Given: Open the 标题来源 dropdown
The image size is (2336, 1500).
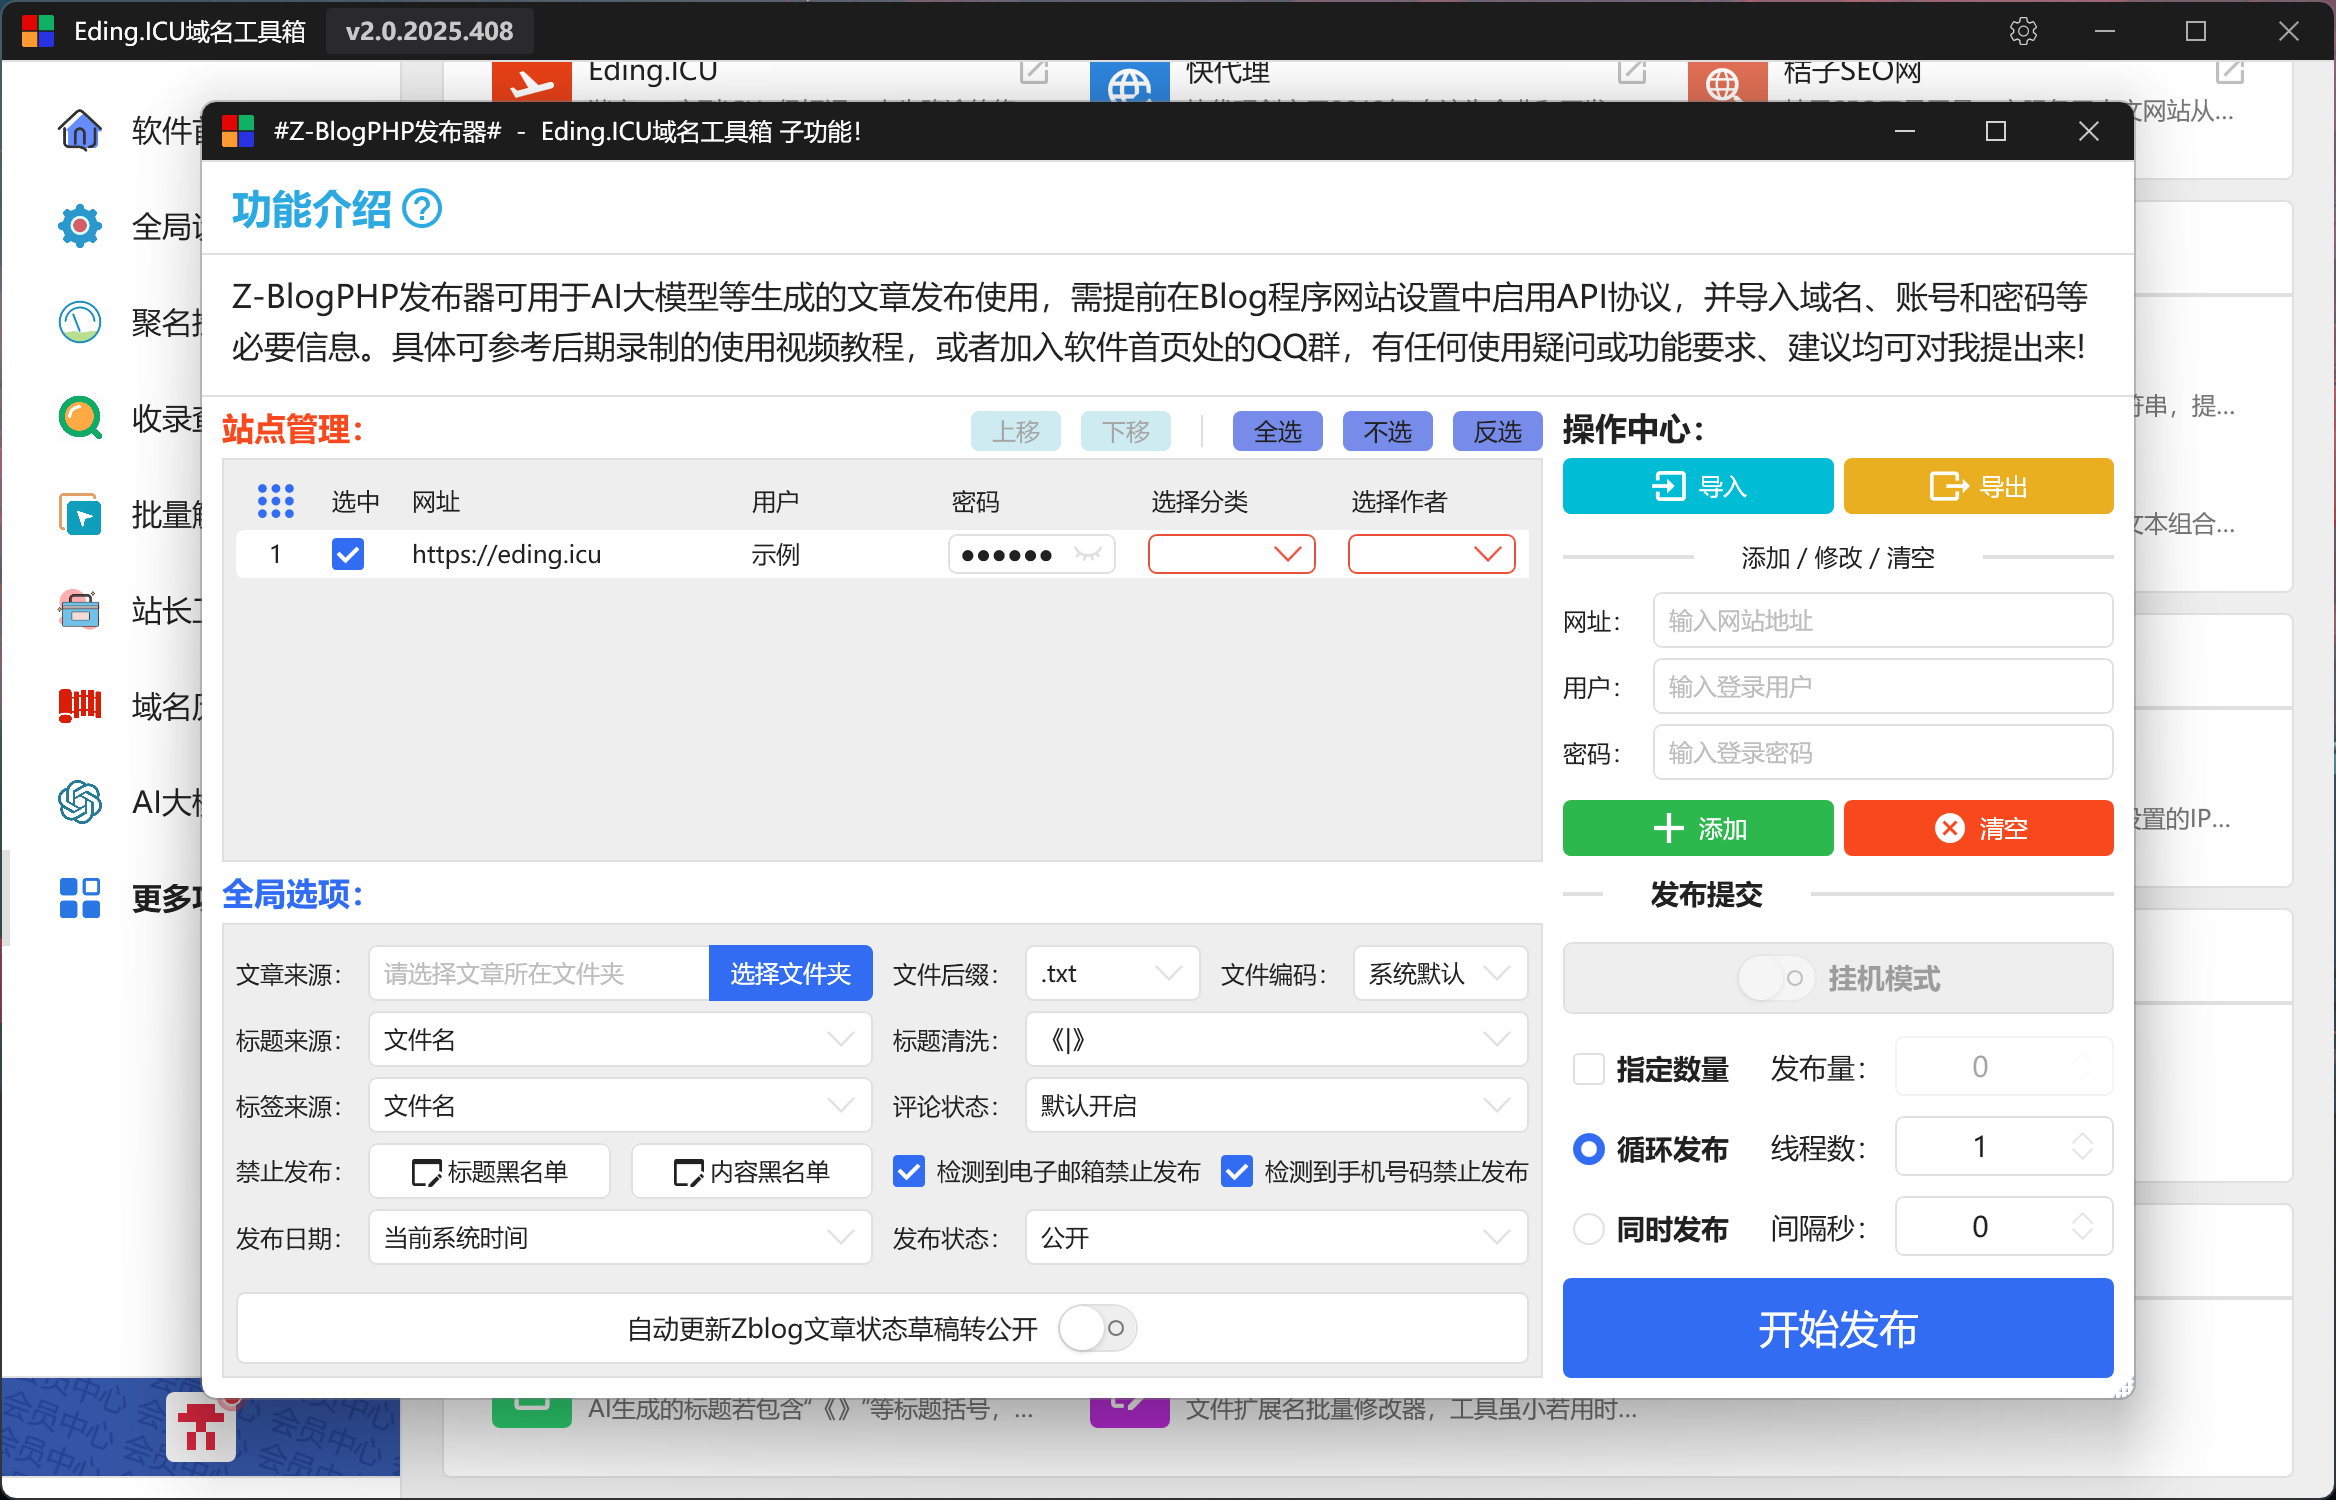Looking at the screenshot, I should click(620, 1039).
